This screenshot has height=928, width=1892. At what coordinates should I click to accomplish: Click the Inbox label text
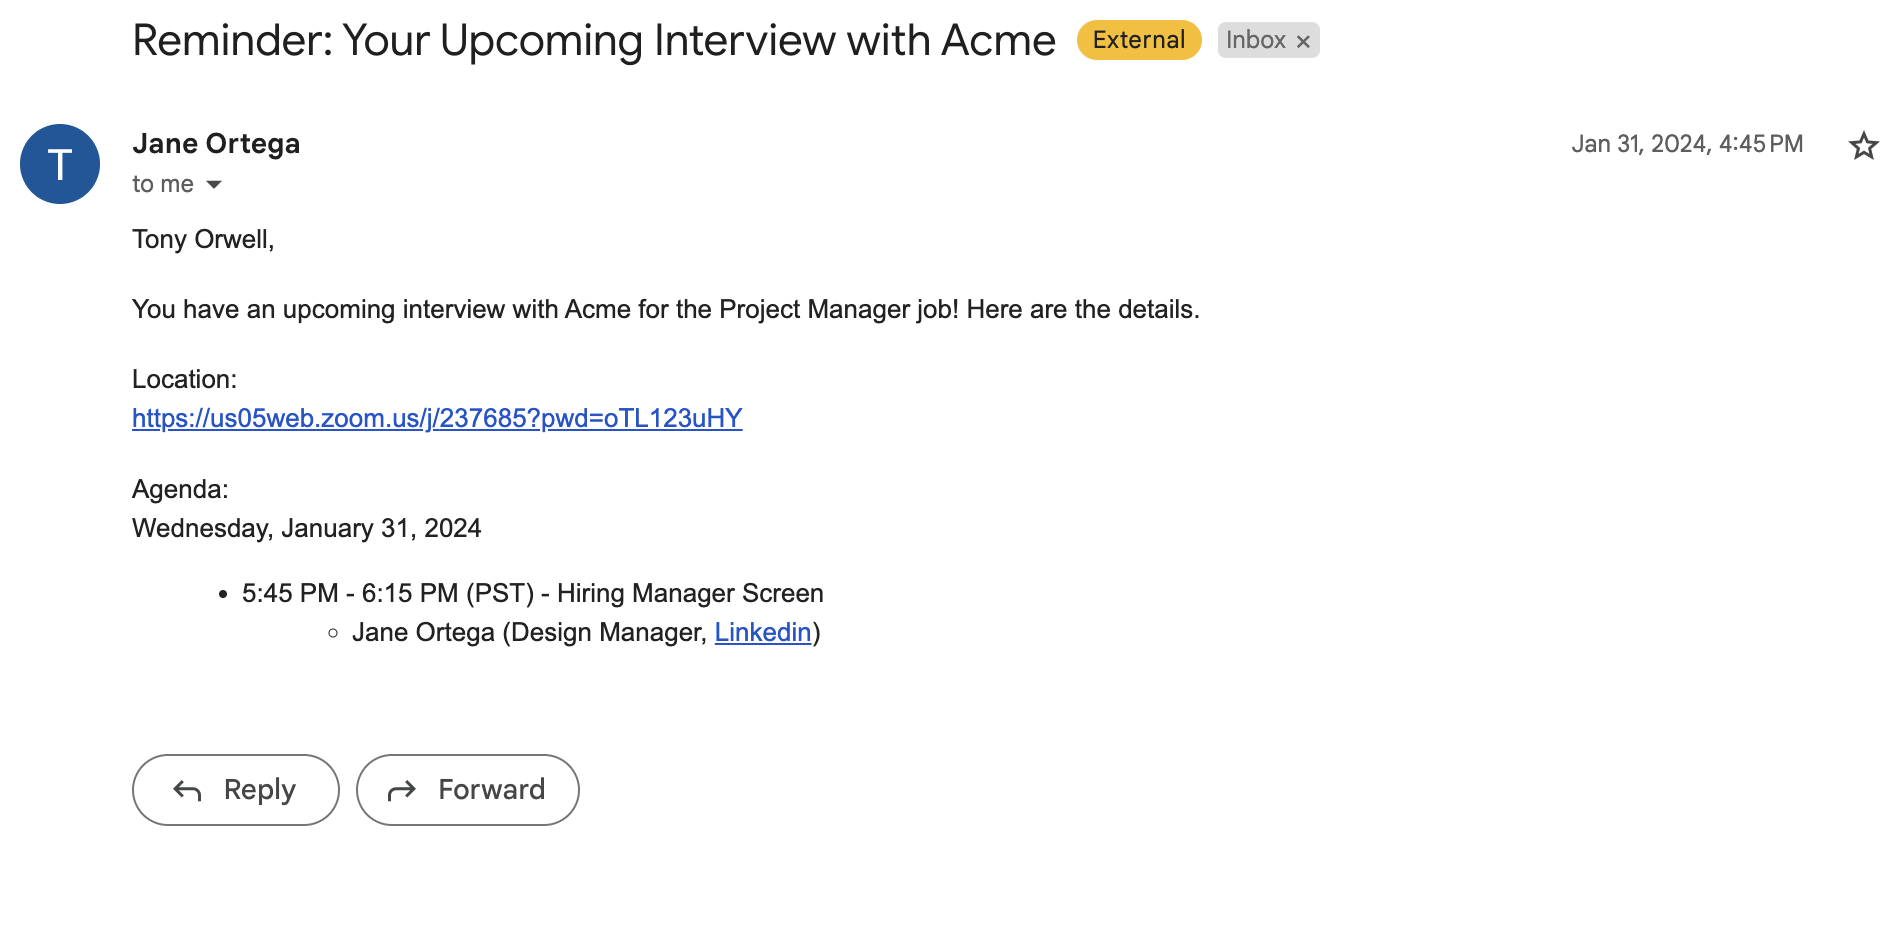click(1255, 40)
